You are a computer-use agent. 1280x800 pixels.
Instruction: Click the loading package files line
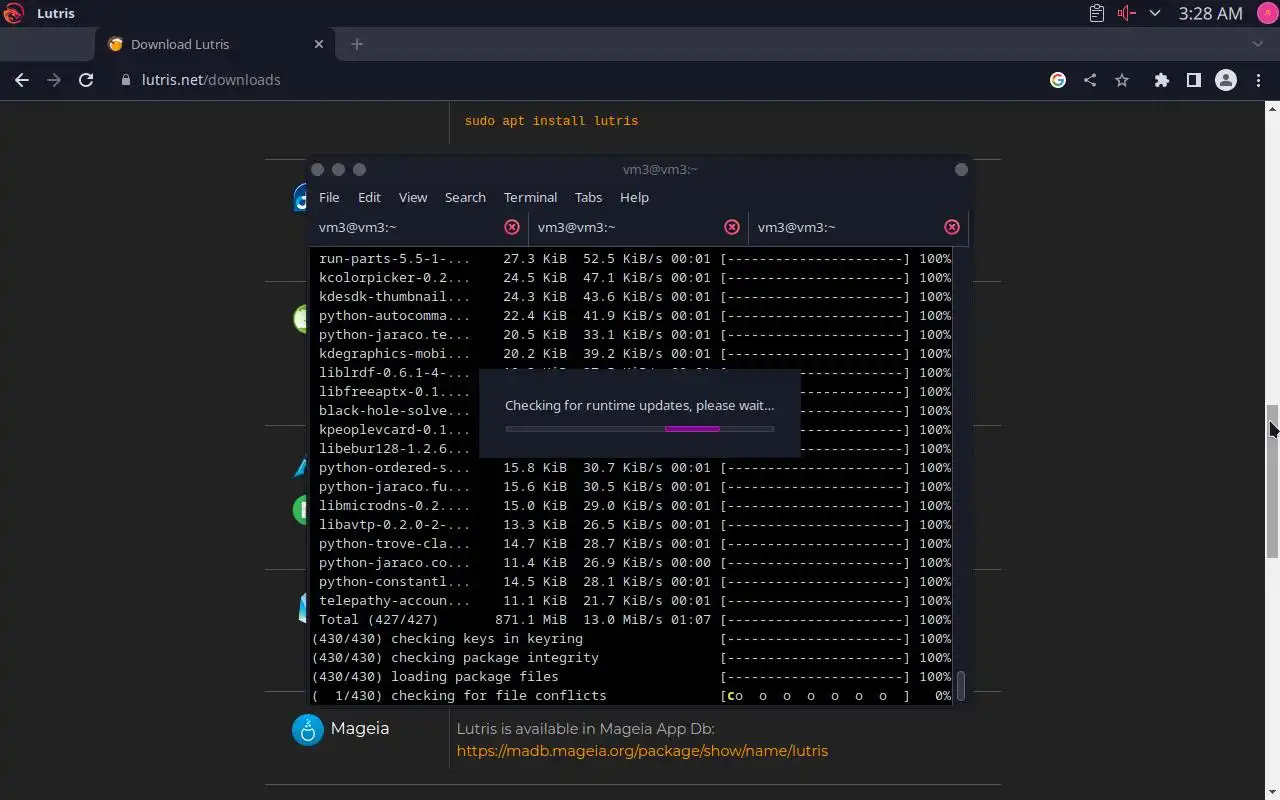click(x=634, y=677)
